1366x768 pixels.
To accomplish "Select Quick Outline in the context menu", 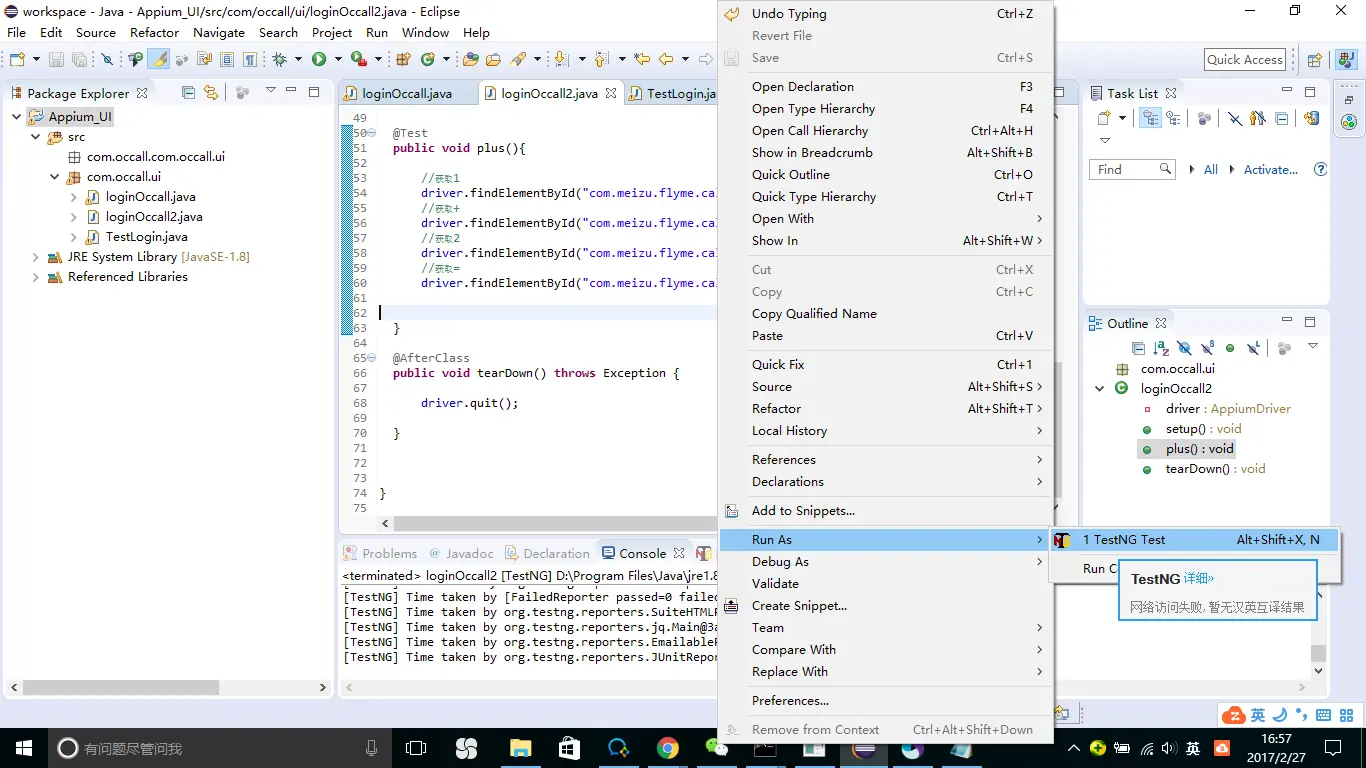I will [x=886, y=175].
